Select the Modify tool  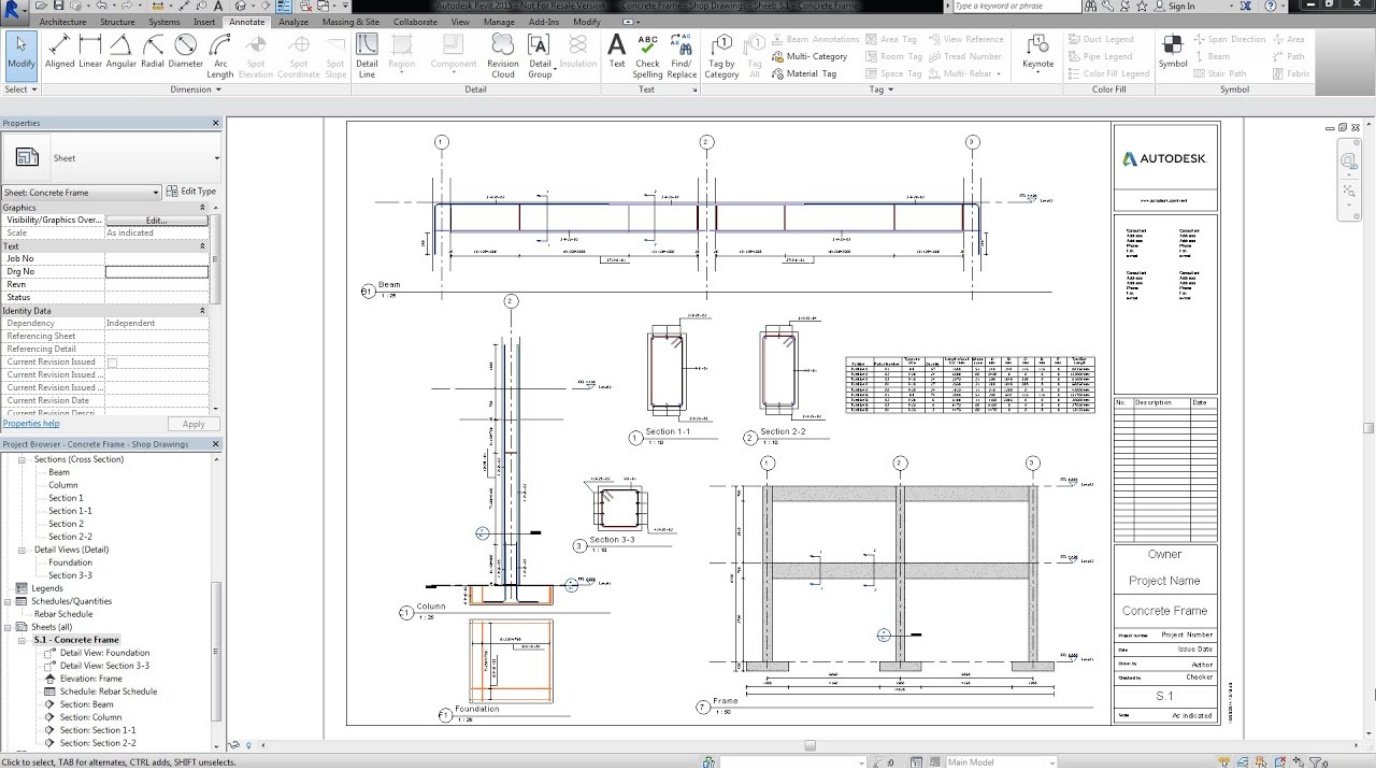[x=20, y=55]
